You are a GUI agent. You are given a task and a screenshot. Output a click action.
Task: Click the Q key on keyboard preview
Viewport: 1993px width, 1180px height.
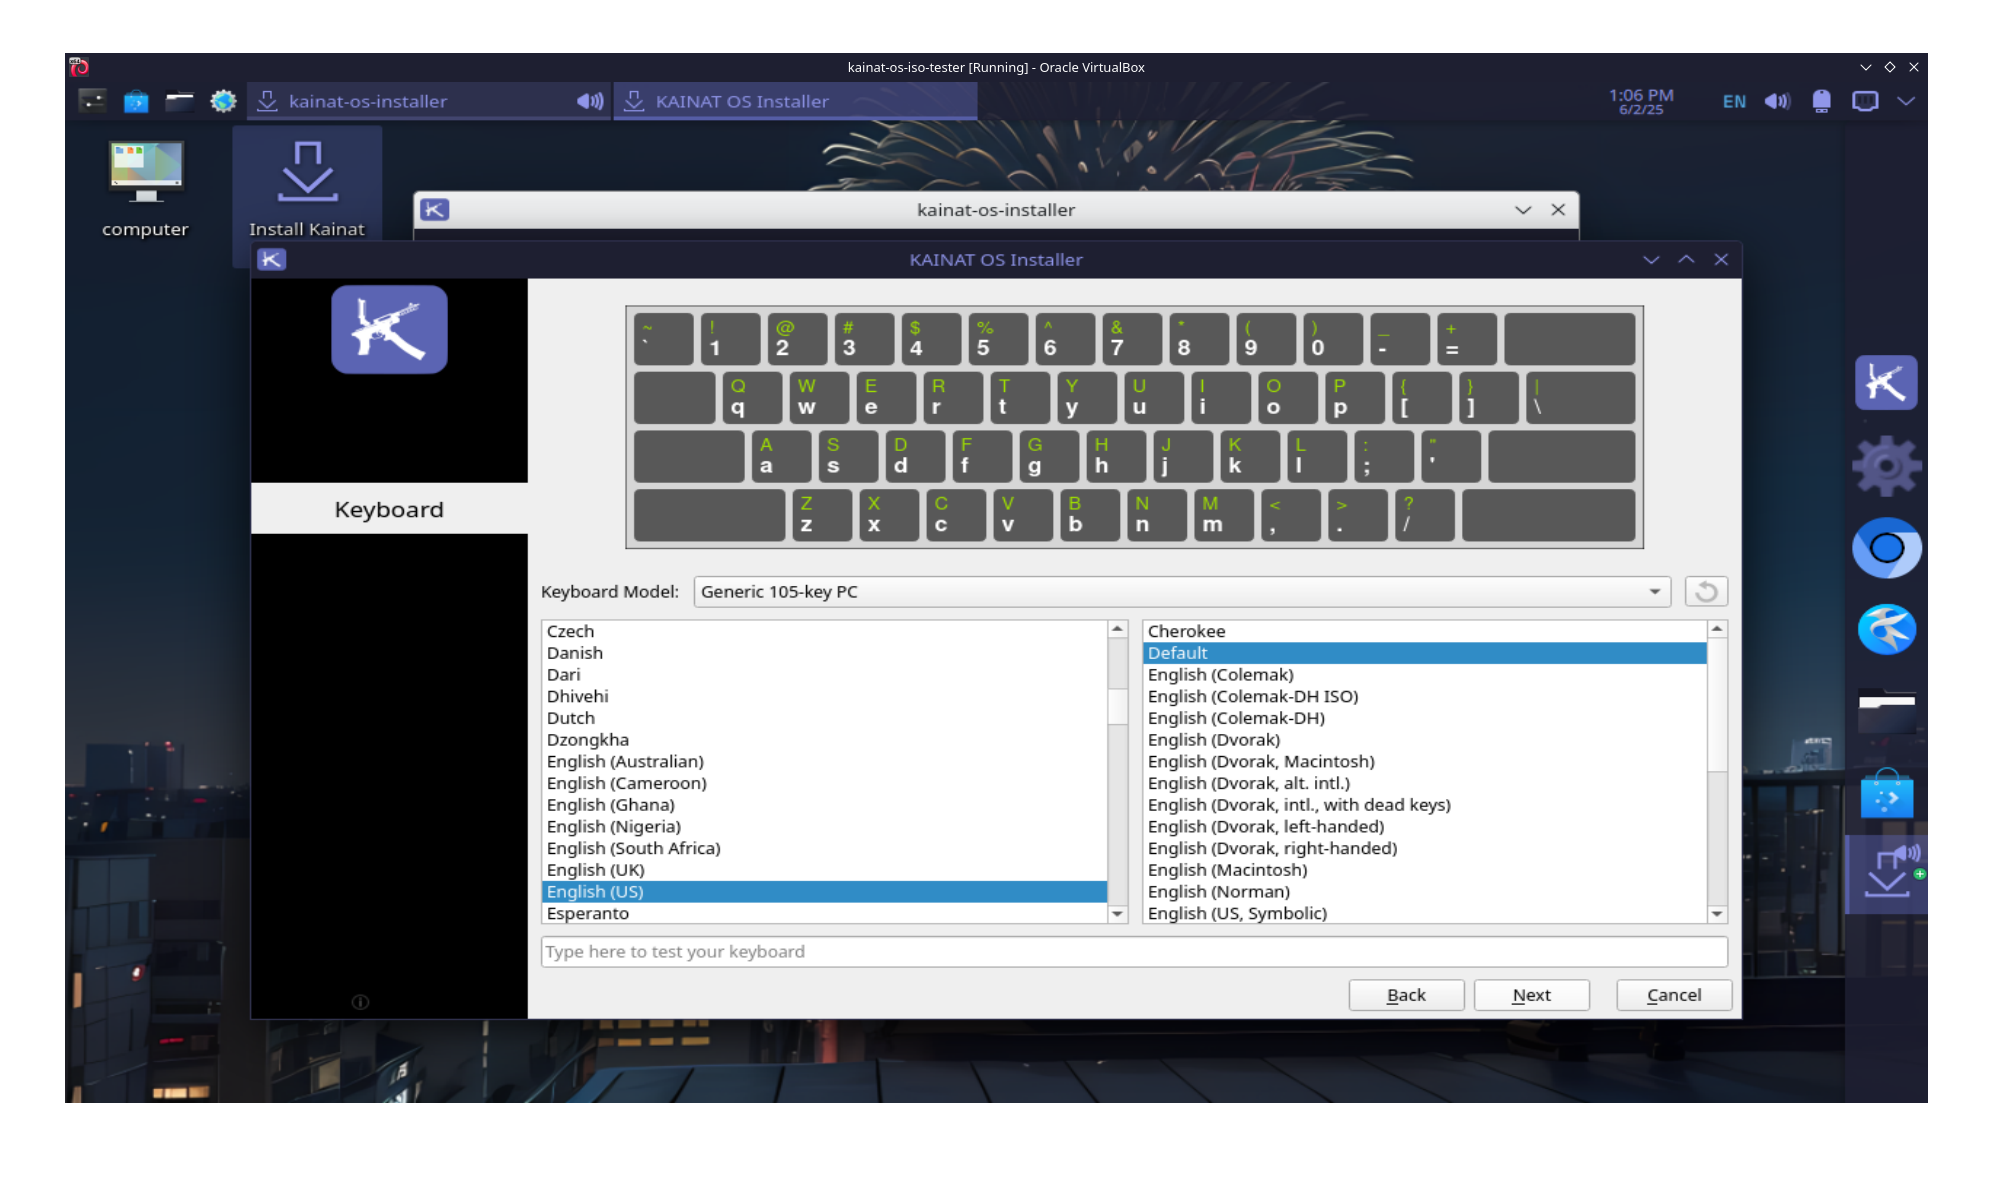pos(751,397)
